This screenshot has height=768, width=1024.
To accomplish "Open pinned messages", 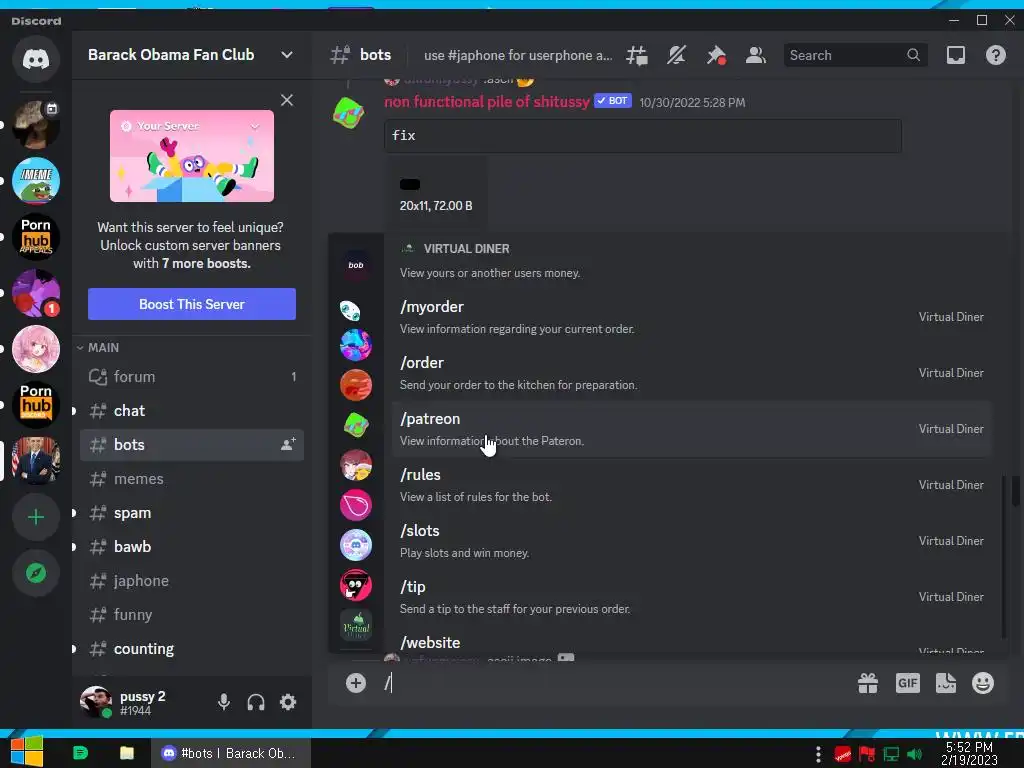I will 716,56.
